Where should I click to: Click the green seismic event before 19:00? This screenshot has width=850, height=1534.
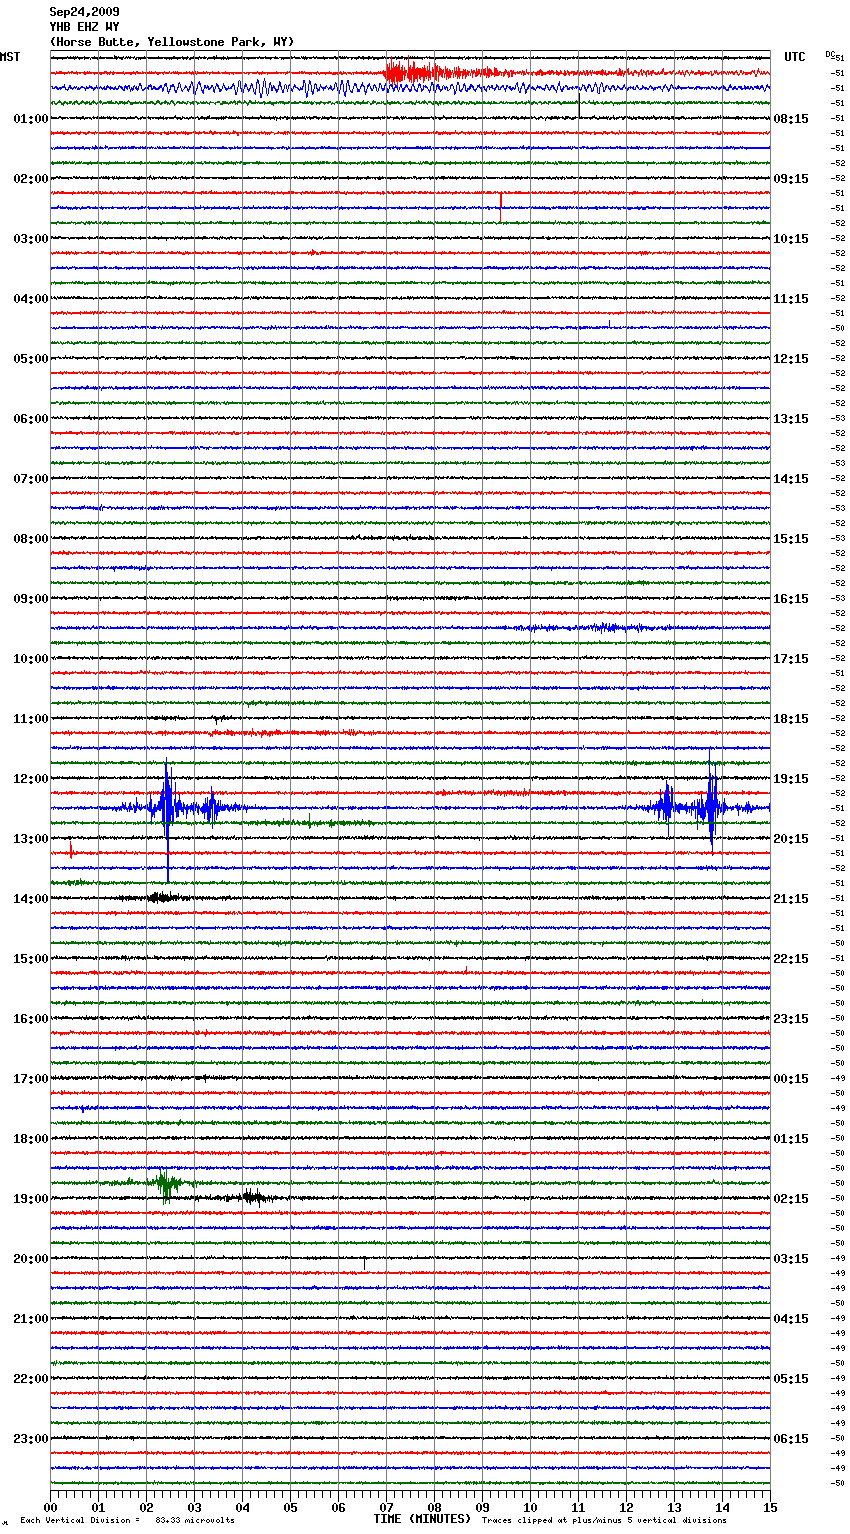pos(166,1183)
